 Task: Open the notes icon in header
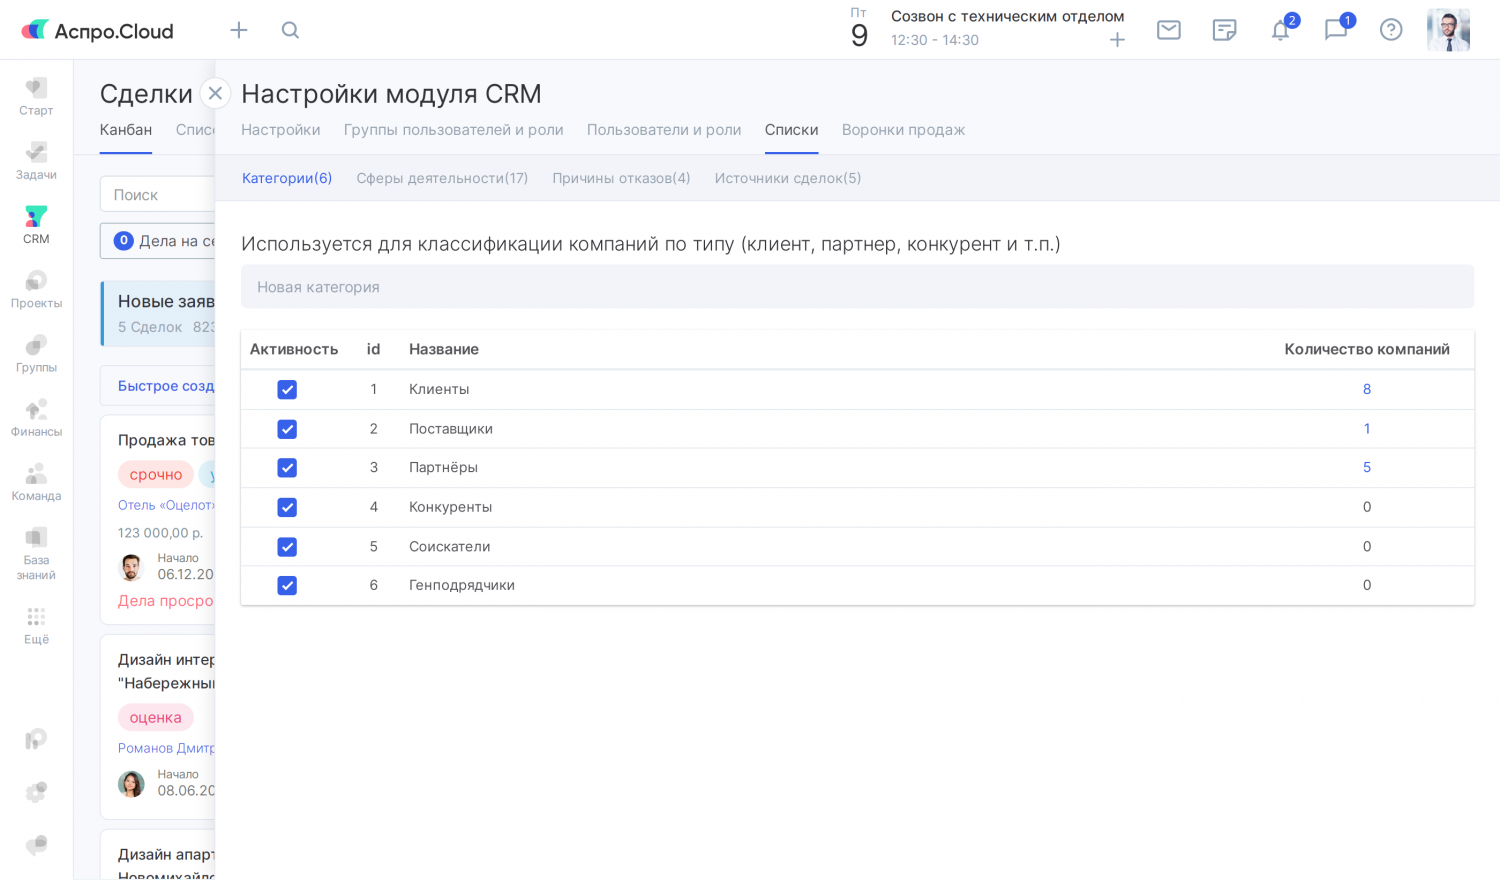(x=1224, y=30)
